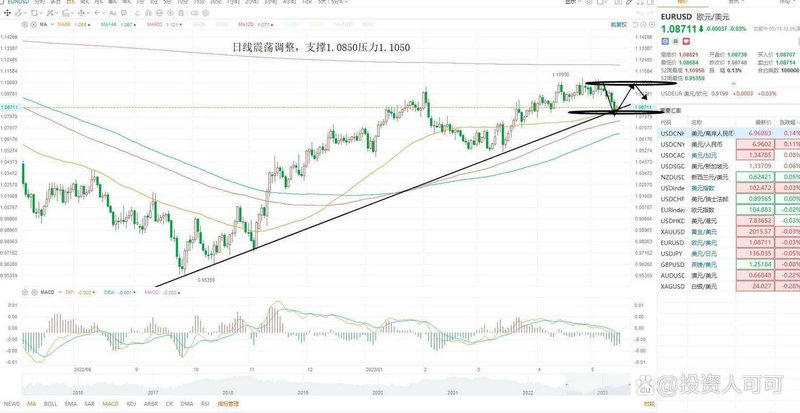Image resolution: width=800 pixels, height=413 pixels.
Task: Switch to the RSI indicator tab
Action: [205, 405]
